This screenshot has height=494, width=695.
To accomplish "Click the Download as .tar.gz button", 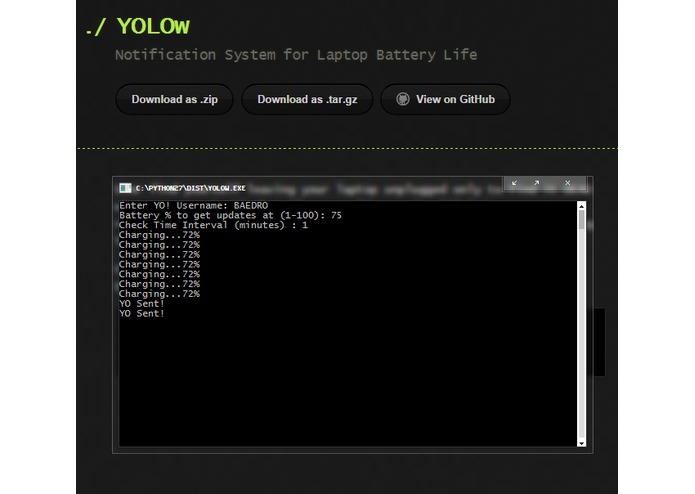I will pos(307,99).
